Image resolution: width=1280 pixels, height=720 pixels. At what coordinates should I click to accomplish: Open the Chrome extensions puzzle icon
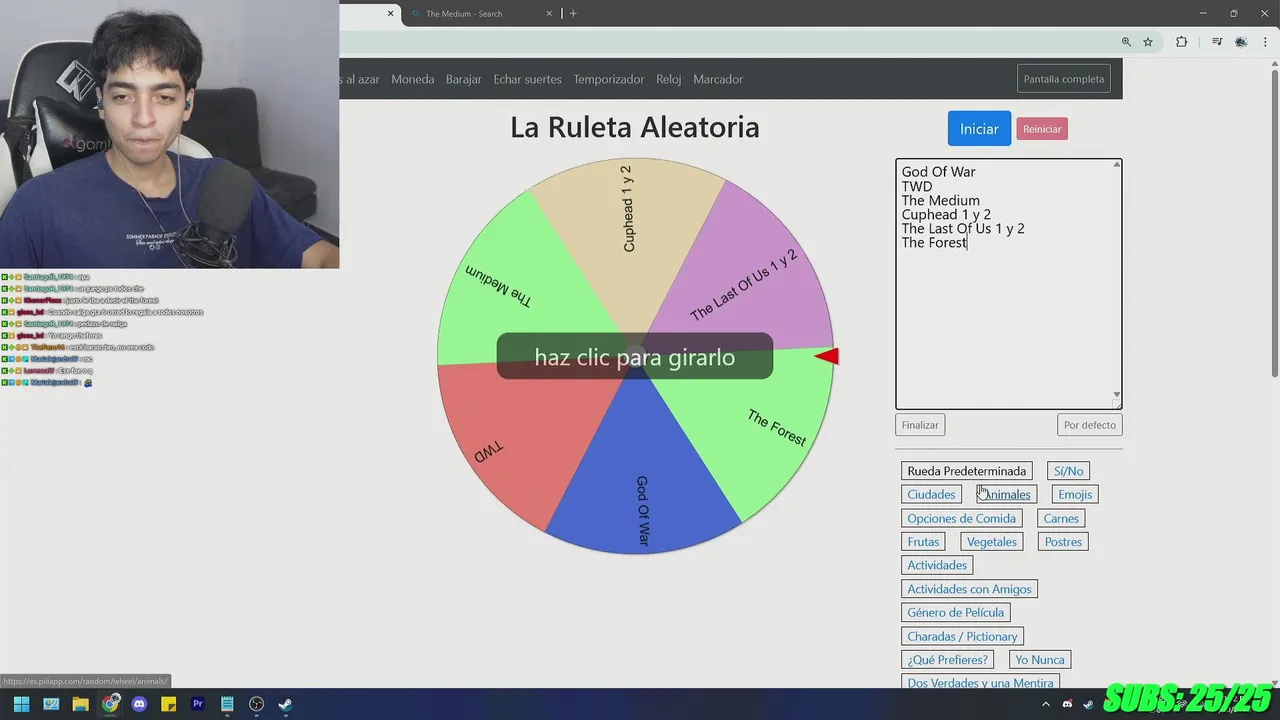(x=1182, y=42)
